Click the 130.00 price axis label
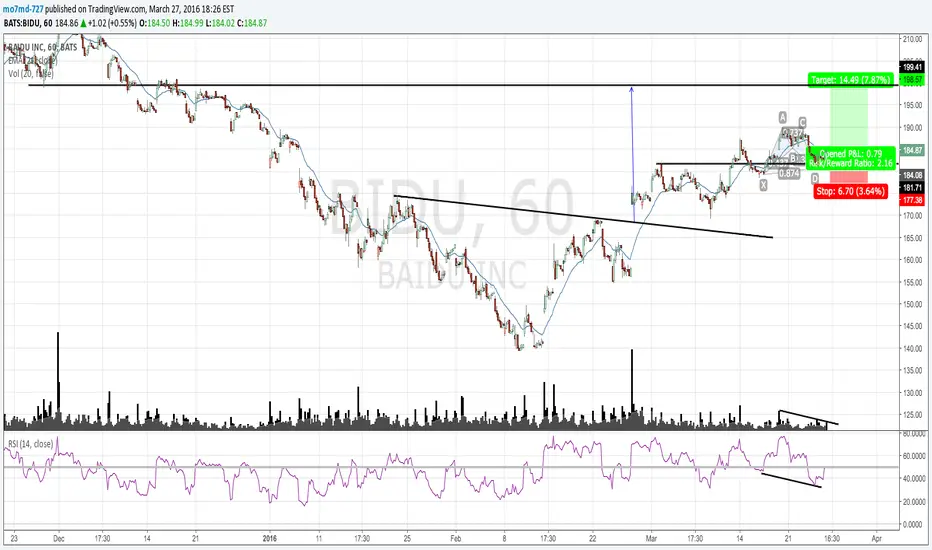This screenshot has height=550, width=932. (x=912, y=392)
